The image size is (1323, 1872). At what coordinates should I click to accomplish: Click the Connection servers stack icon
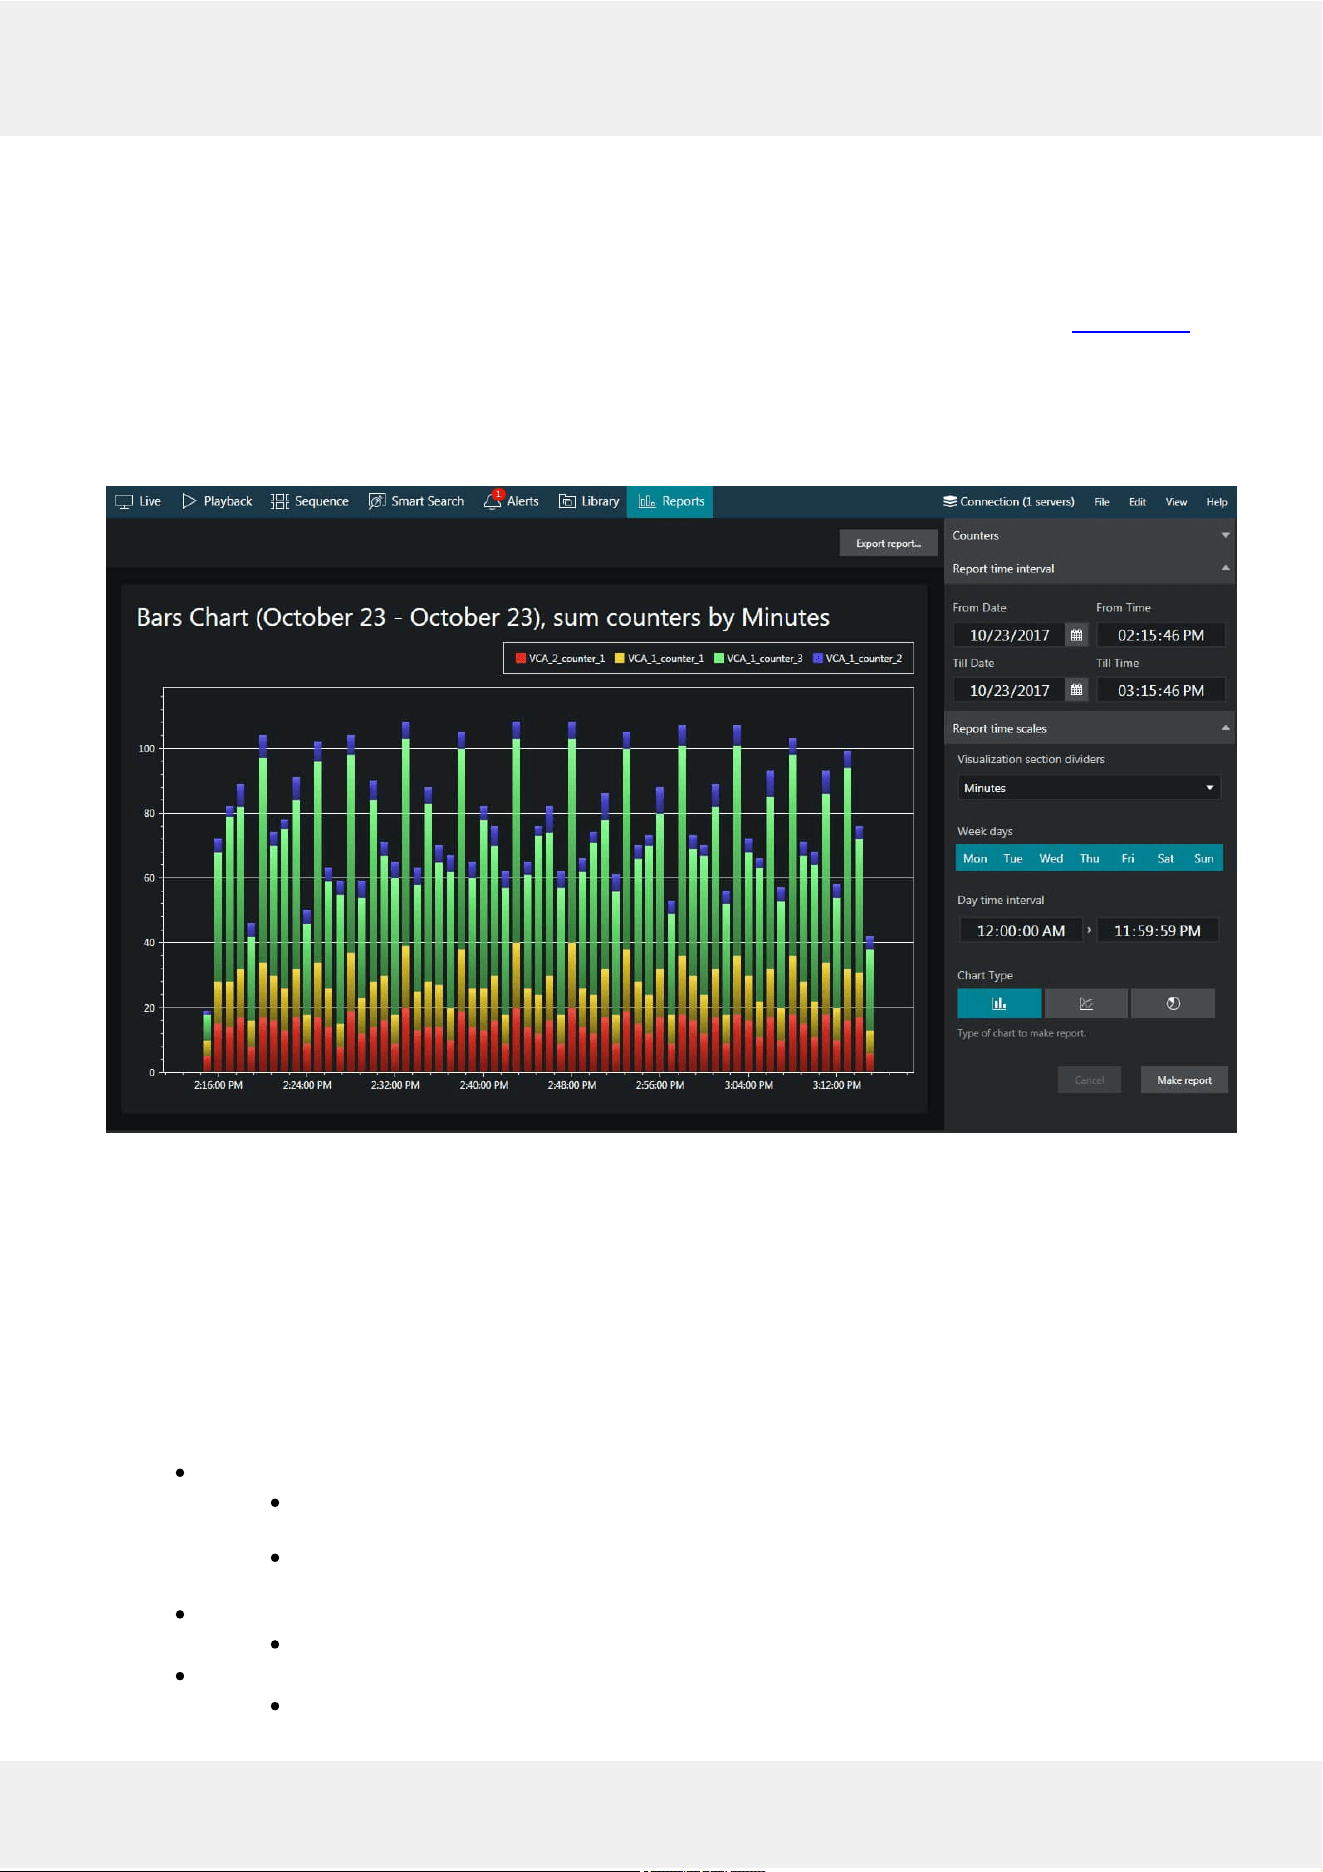(x=950, y=501)
